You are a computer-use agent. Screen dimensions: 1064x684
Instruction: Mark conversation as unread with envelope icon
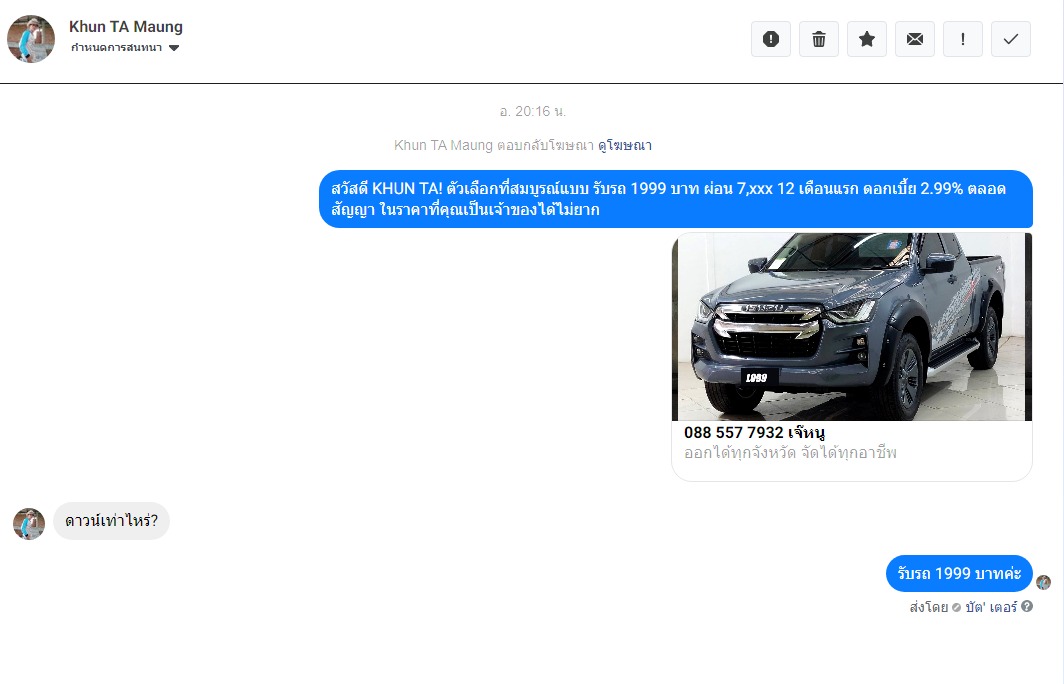tap(914, 39)
